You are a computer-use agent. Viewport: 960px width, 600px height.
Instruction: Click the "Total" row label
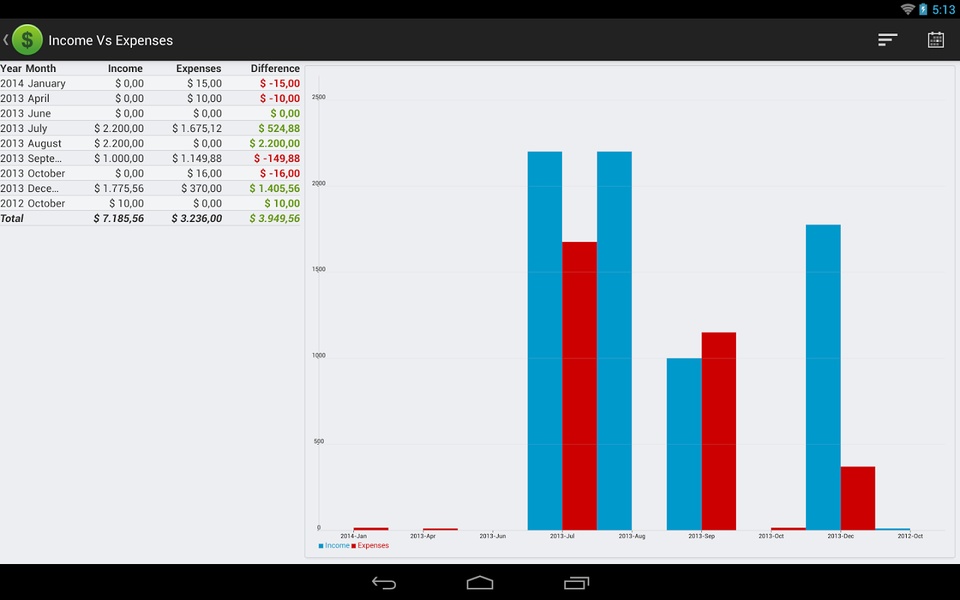pos(12,219)
